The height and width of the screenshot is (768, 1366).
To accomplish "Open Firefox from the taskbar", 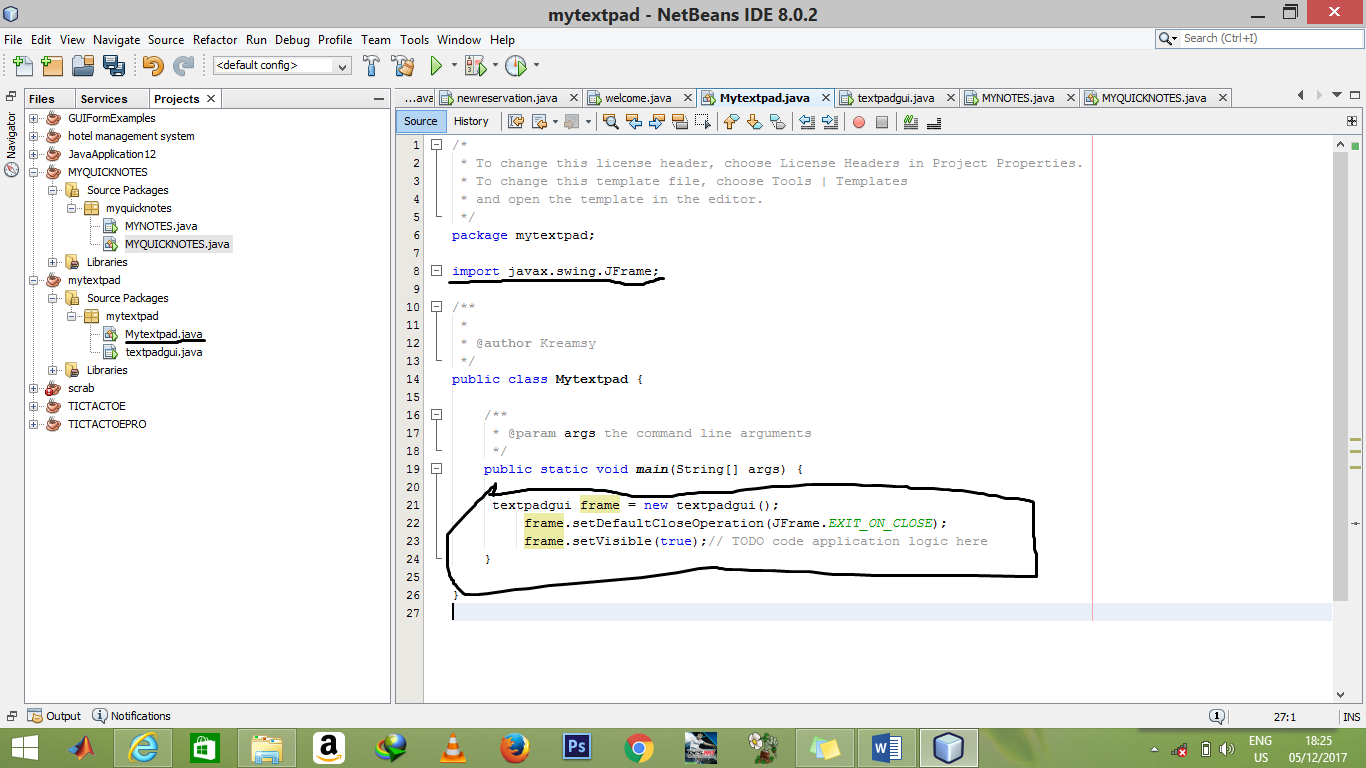I will click(514, 748).
